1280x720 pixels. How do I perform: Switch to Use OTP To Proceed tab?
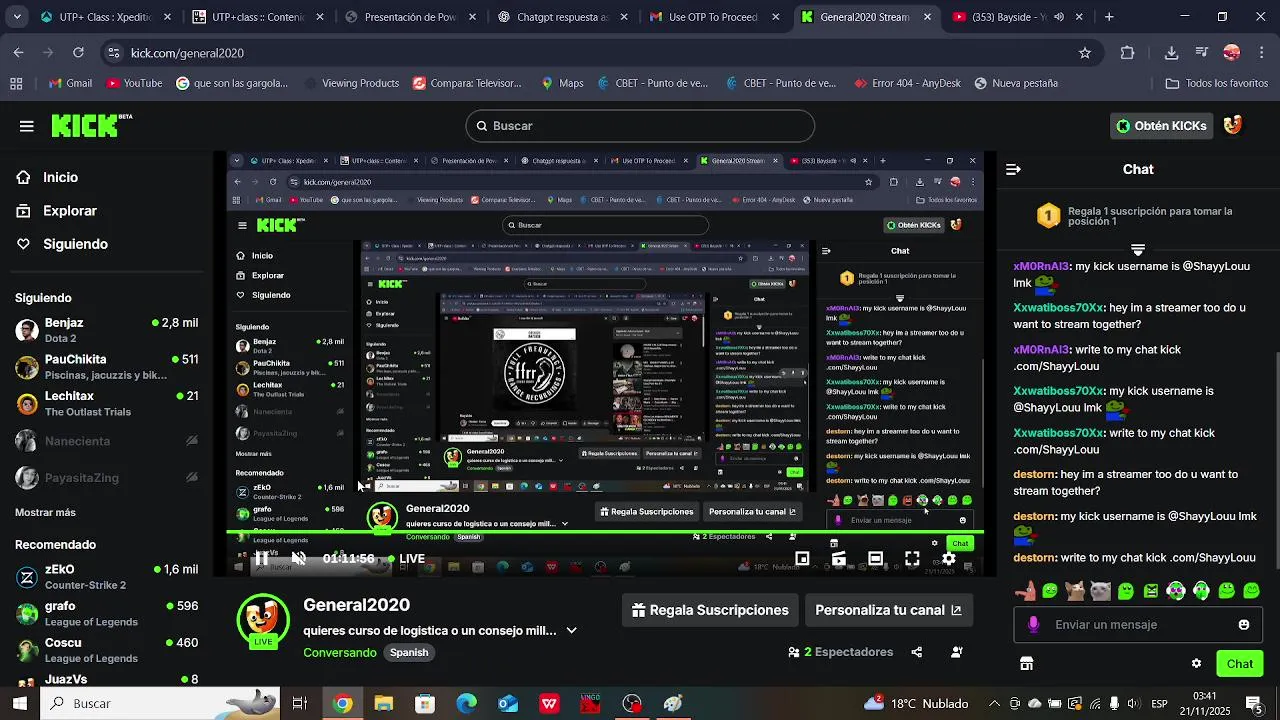pos(714,17)
